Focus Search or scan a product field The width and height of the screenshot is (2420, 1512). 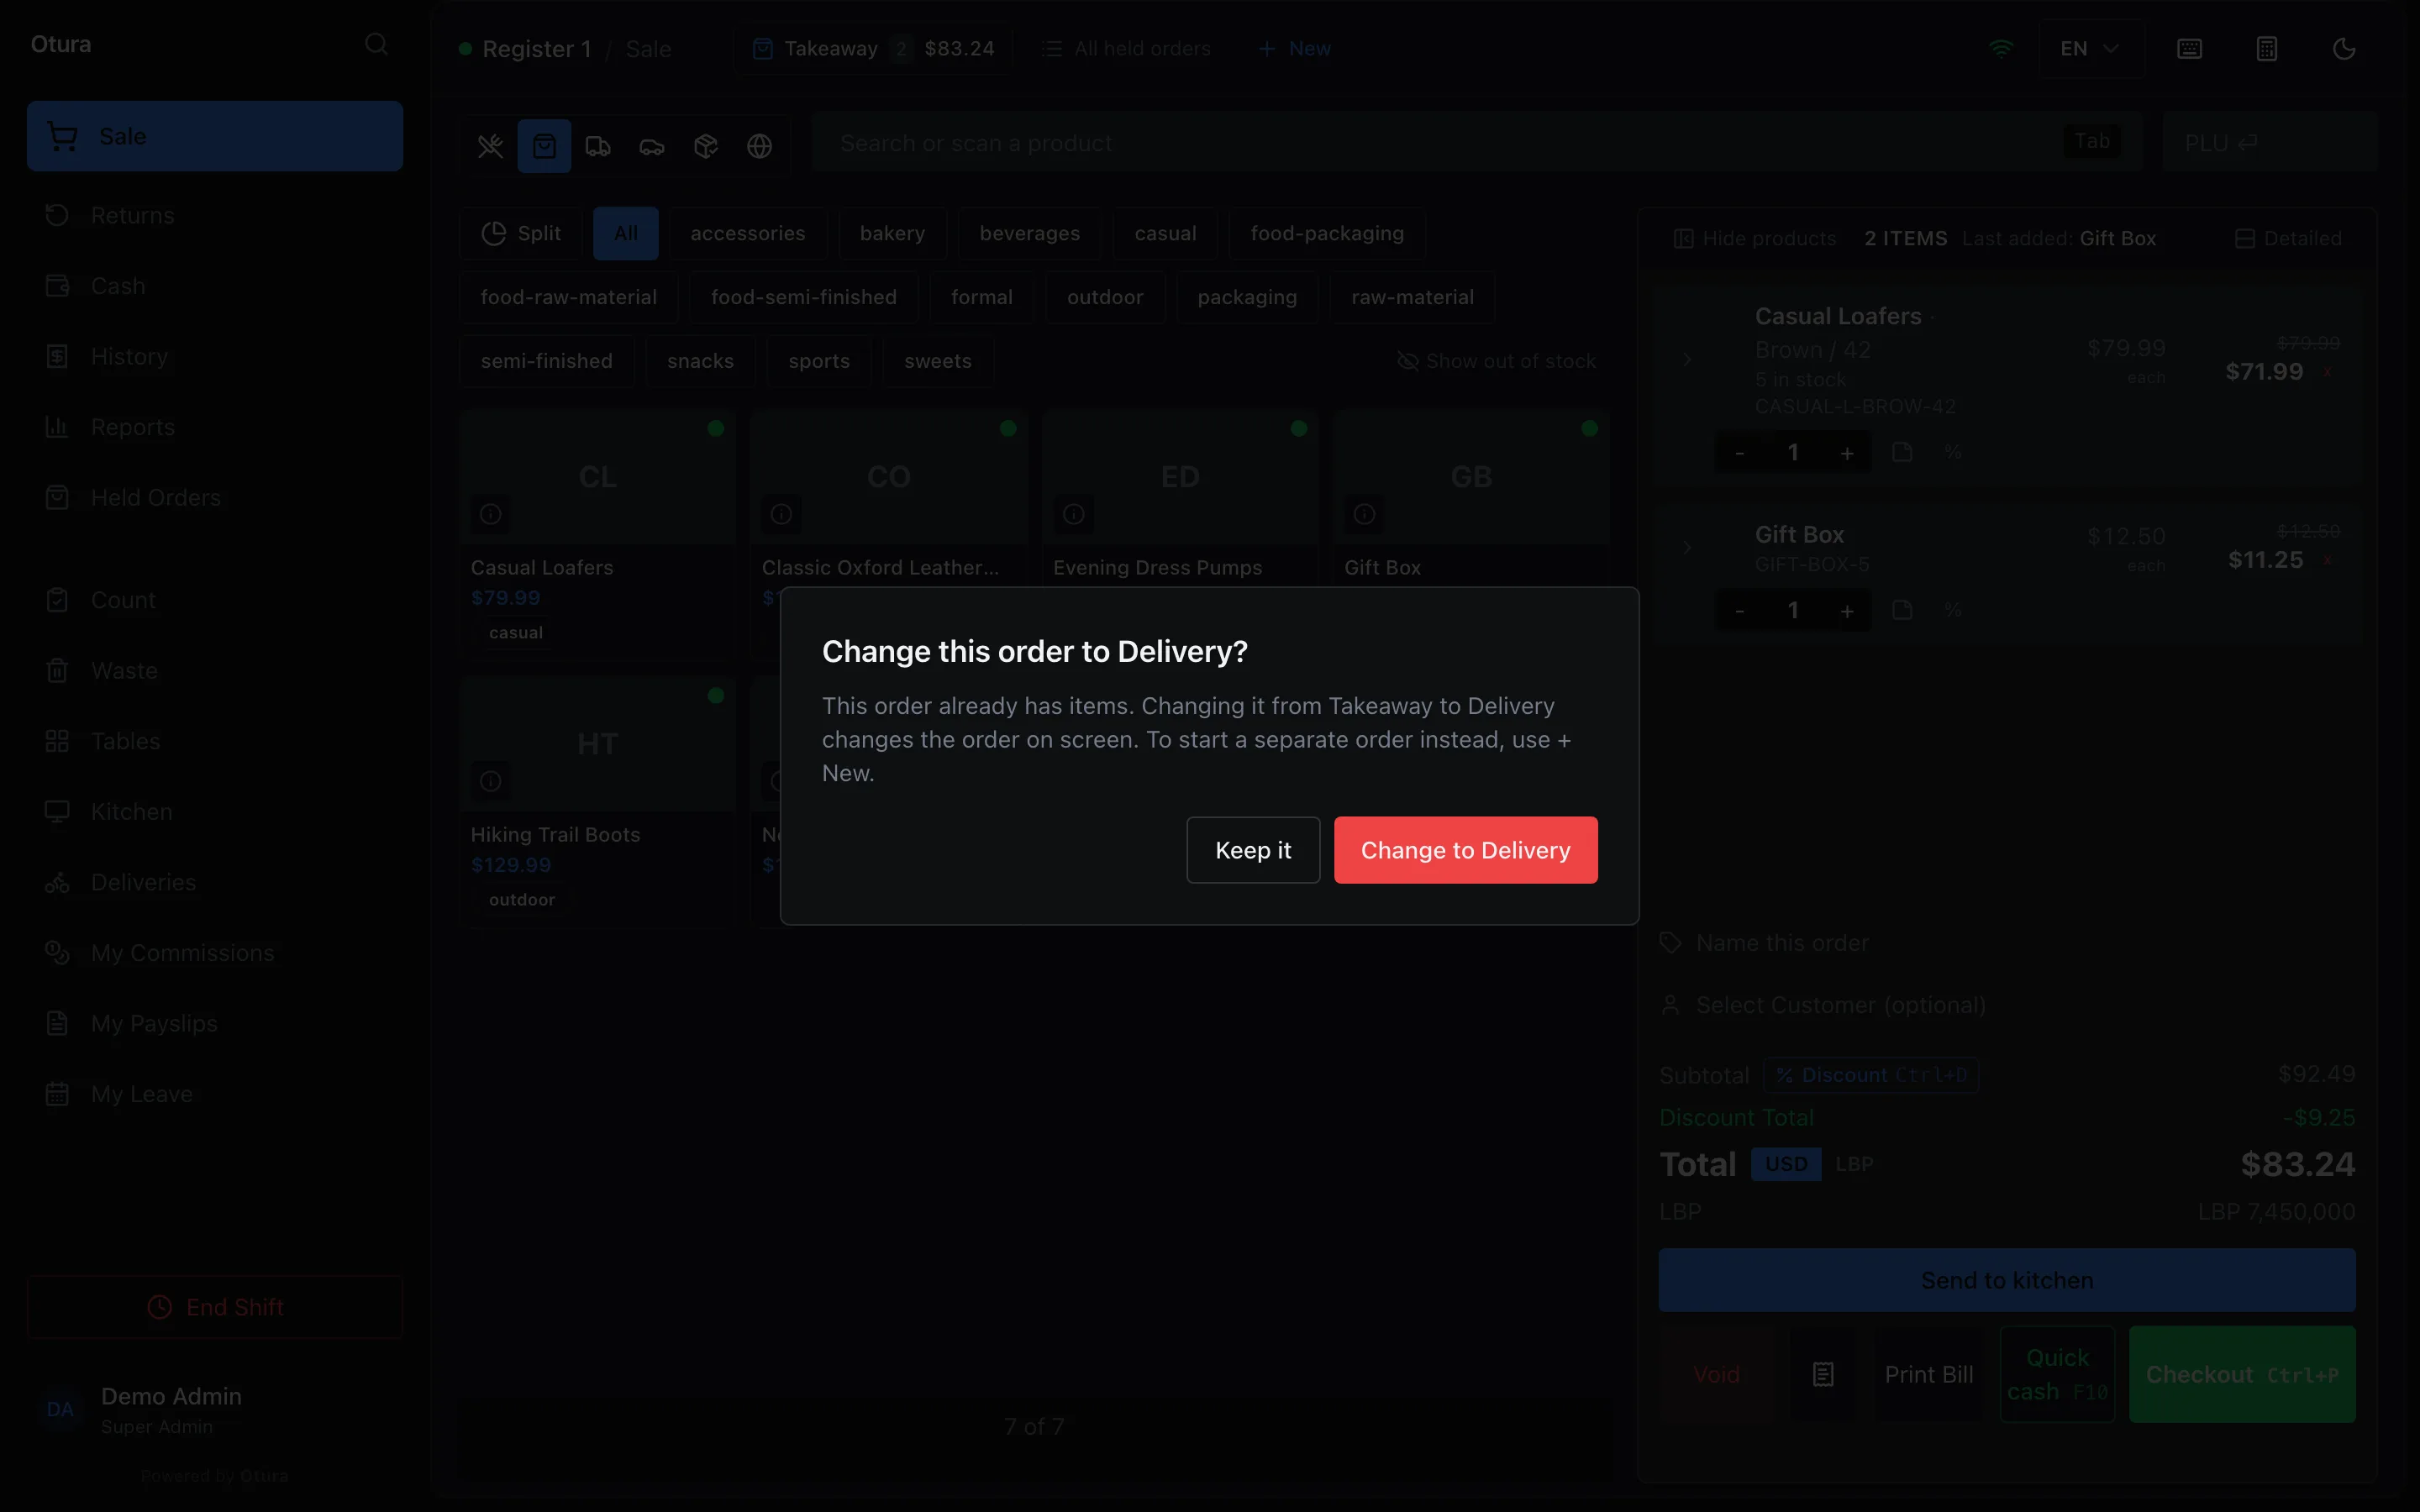click(1477, 143)
